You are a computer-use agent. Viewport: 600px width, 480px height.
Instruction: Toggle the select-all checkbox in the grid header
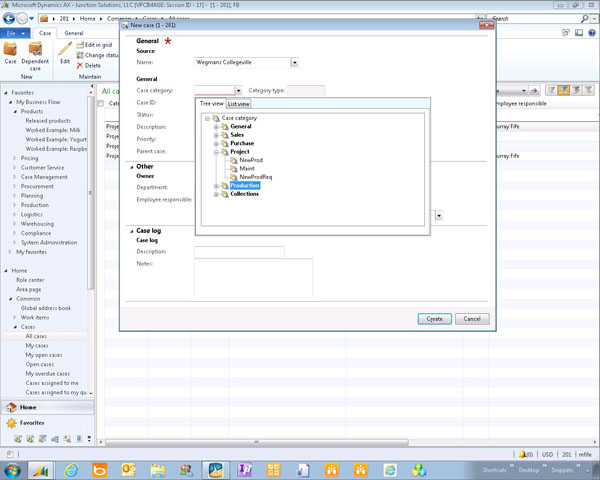[101, 104]
